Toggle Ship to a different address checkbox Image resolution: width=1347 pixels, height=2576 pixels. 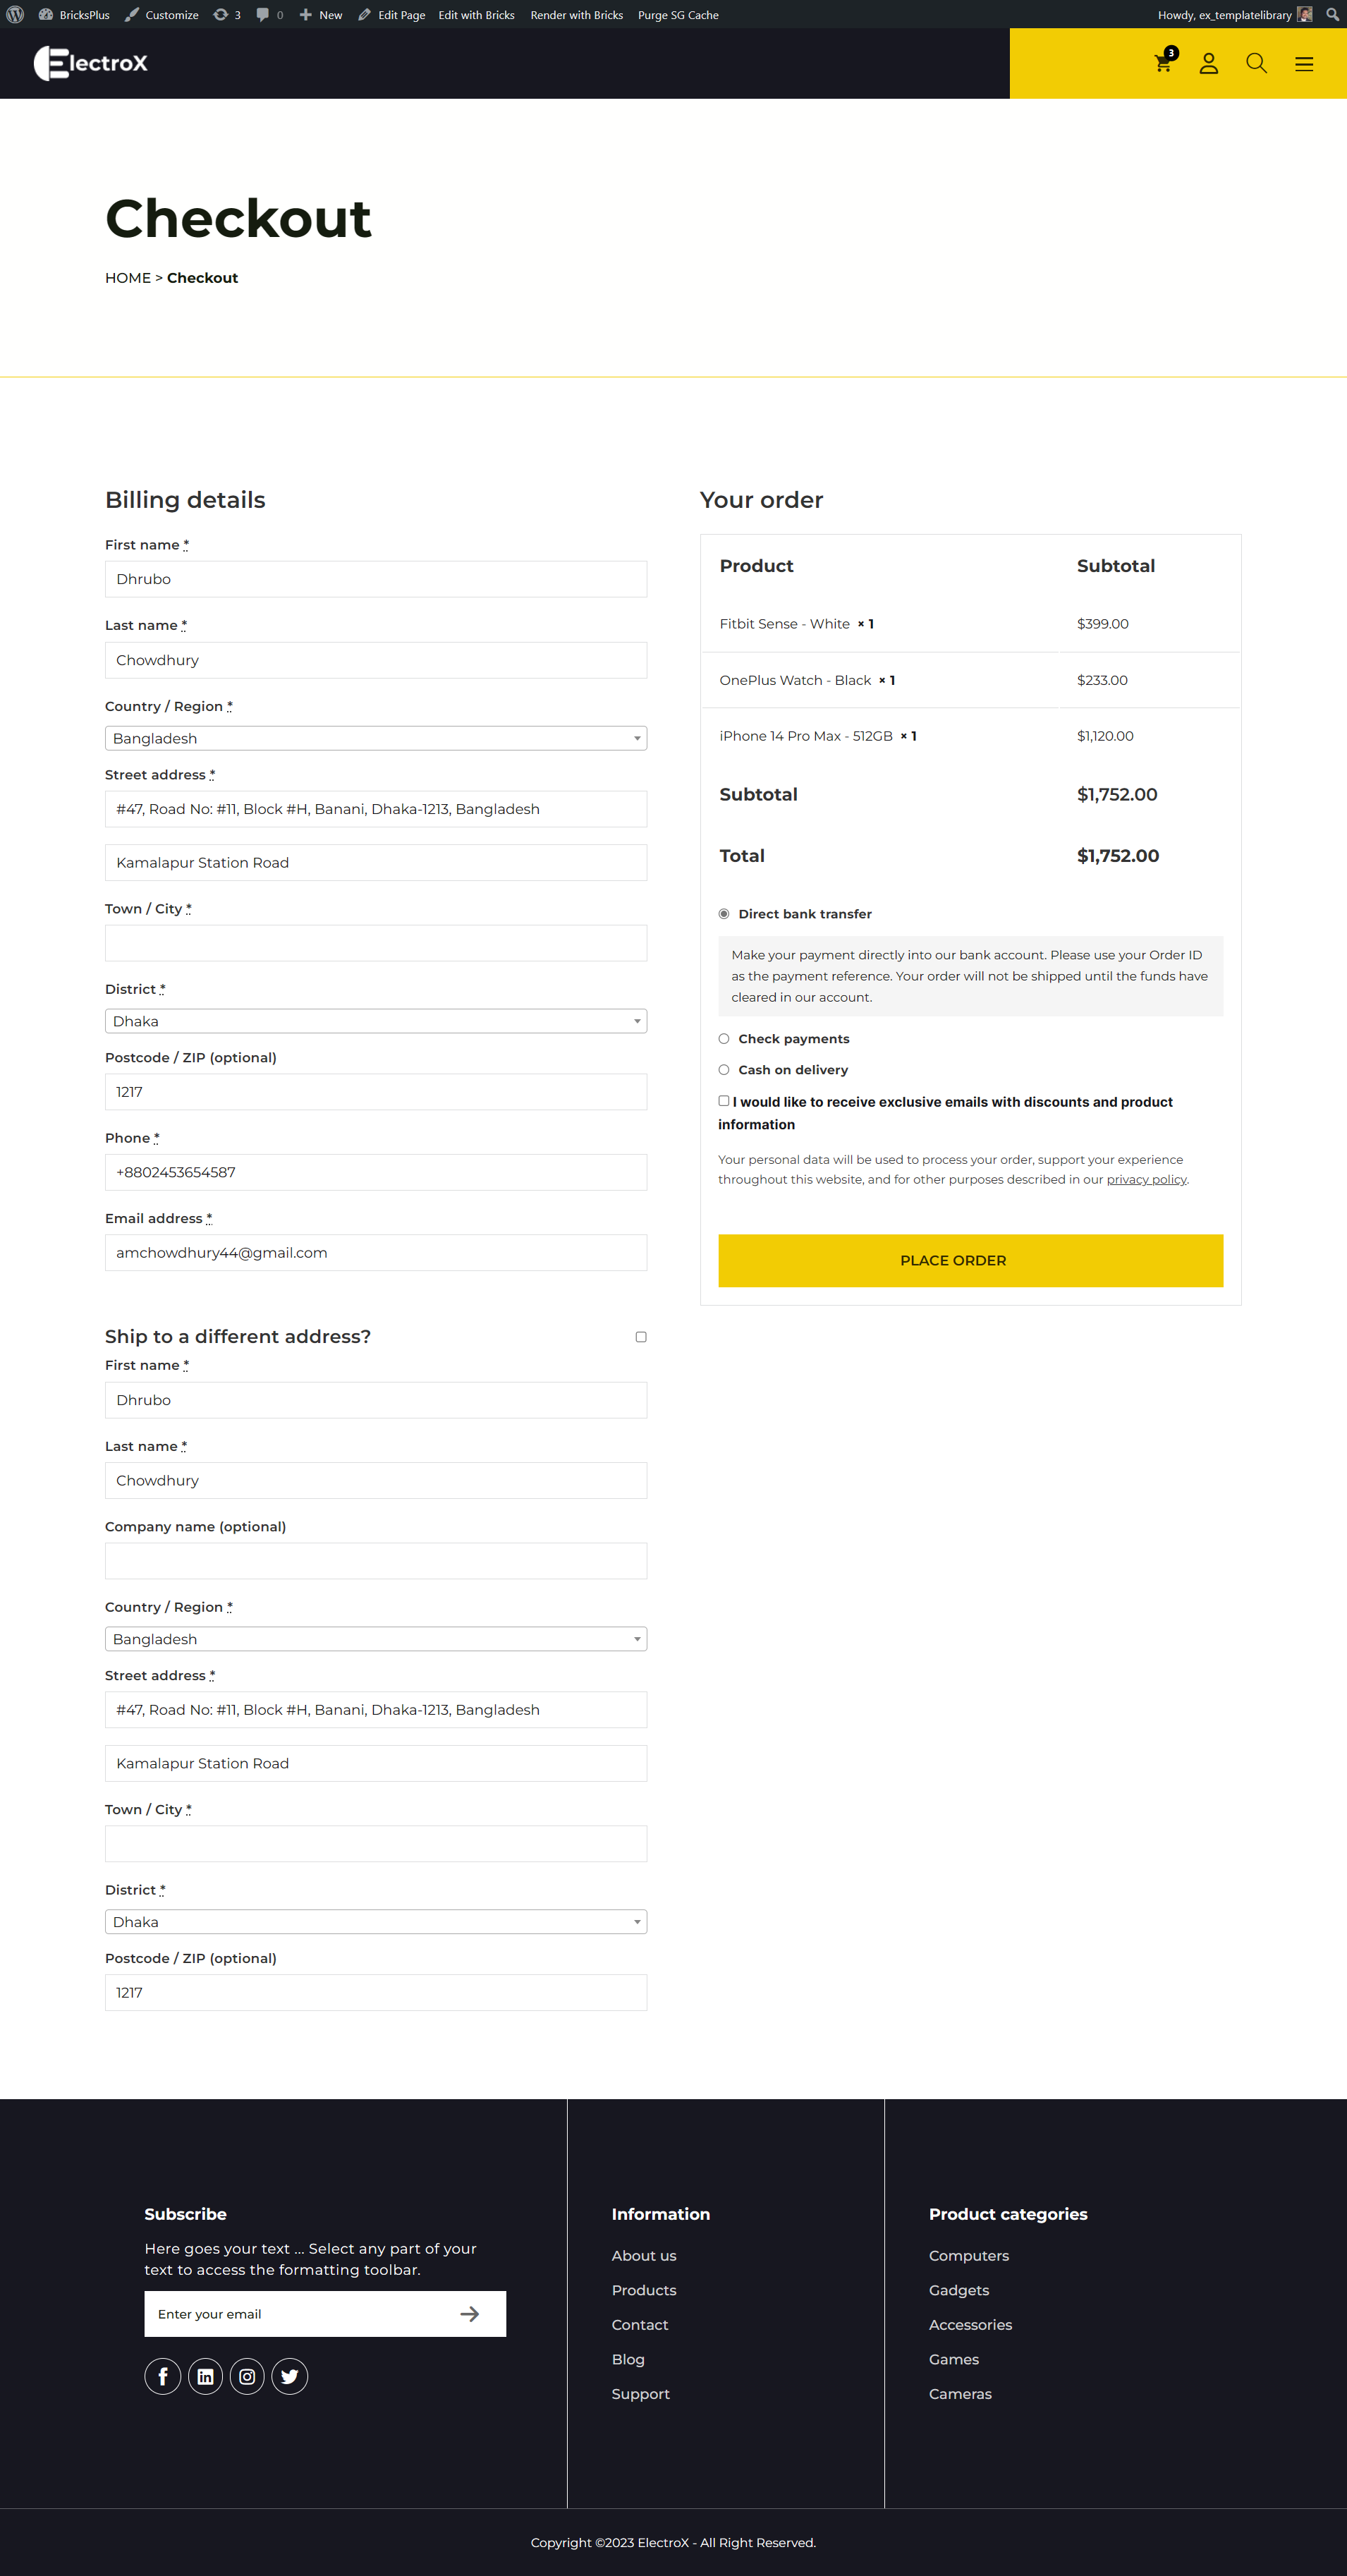click(641, 1337)
